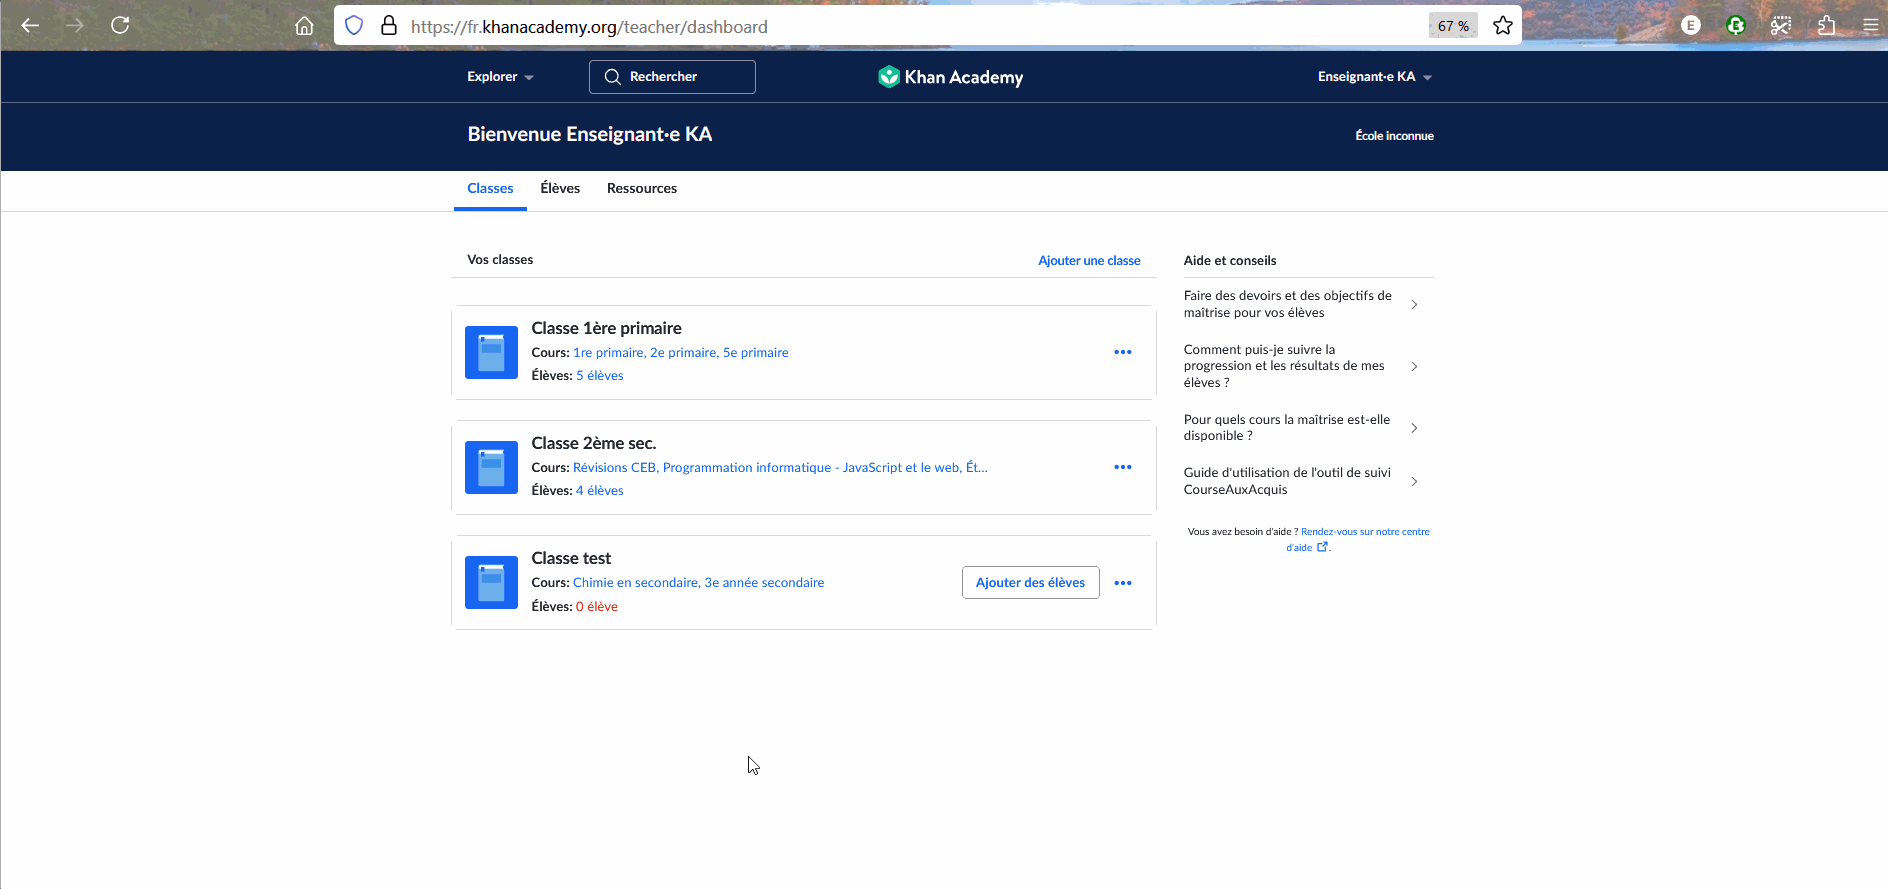The width and height of the screenshot is (1888, 889).
Task: Open Pour quels cours la maîtrise article
Action: (1287, 428)
